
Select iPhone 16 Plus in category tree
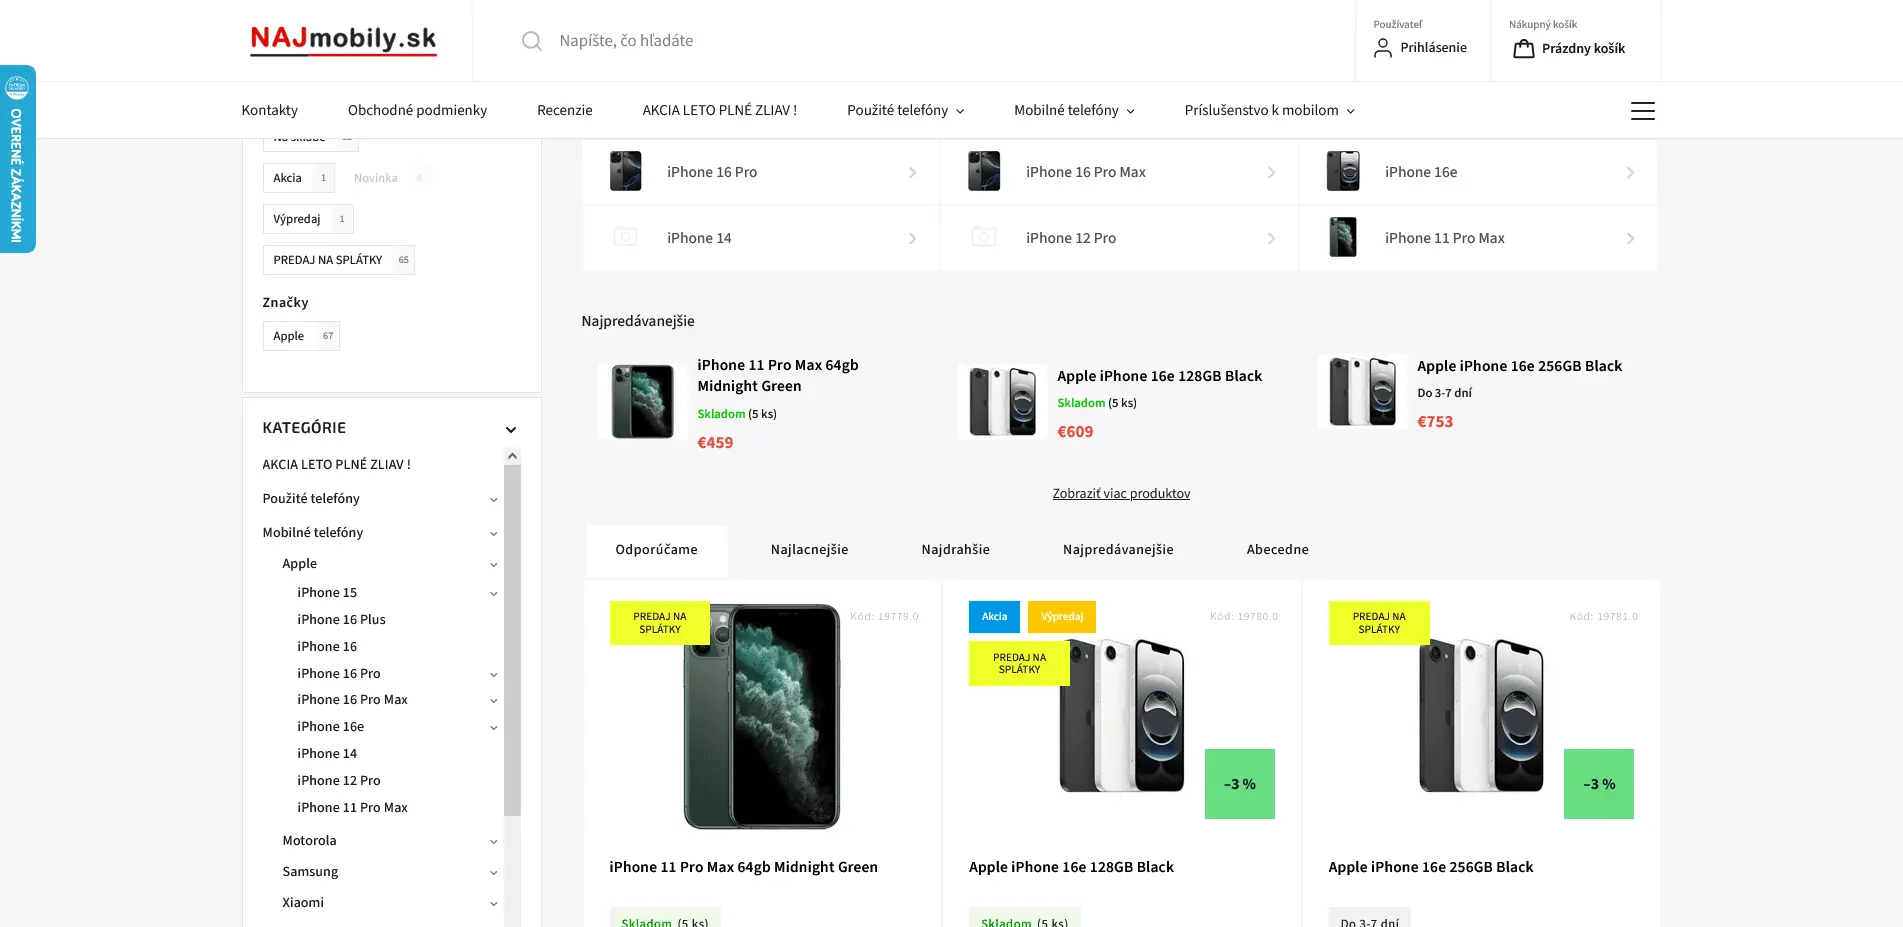(341, 620)
